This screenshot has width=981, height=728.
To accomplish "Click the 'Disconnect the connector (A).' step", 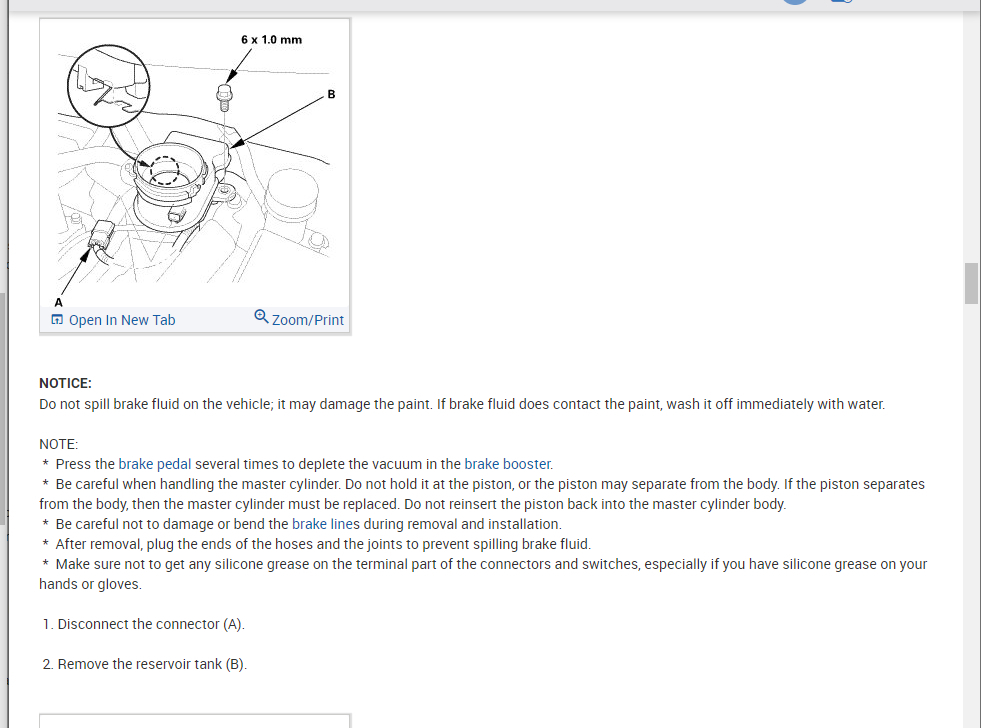I will click(151, 624).
